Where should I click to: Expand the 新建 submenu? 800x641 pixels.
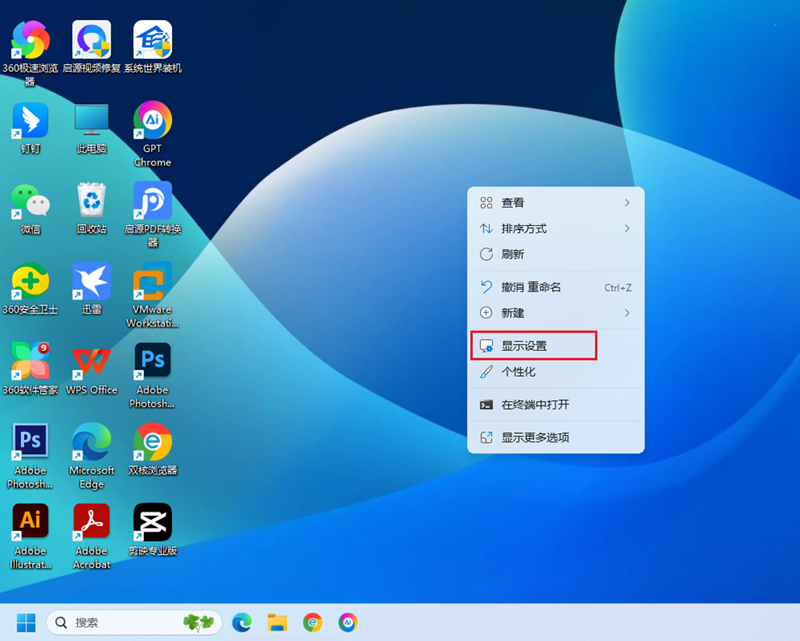[556, 313]
